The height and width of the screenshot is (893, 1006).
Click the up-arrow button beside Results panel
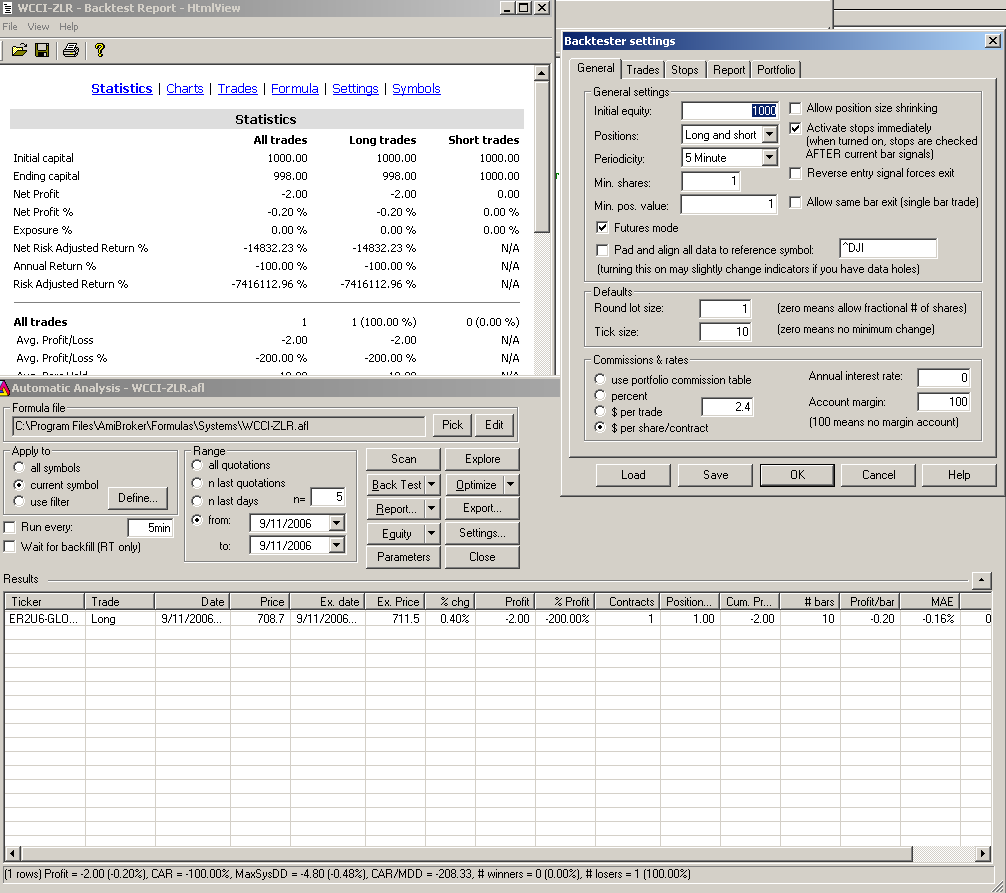tap(981, 580)
